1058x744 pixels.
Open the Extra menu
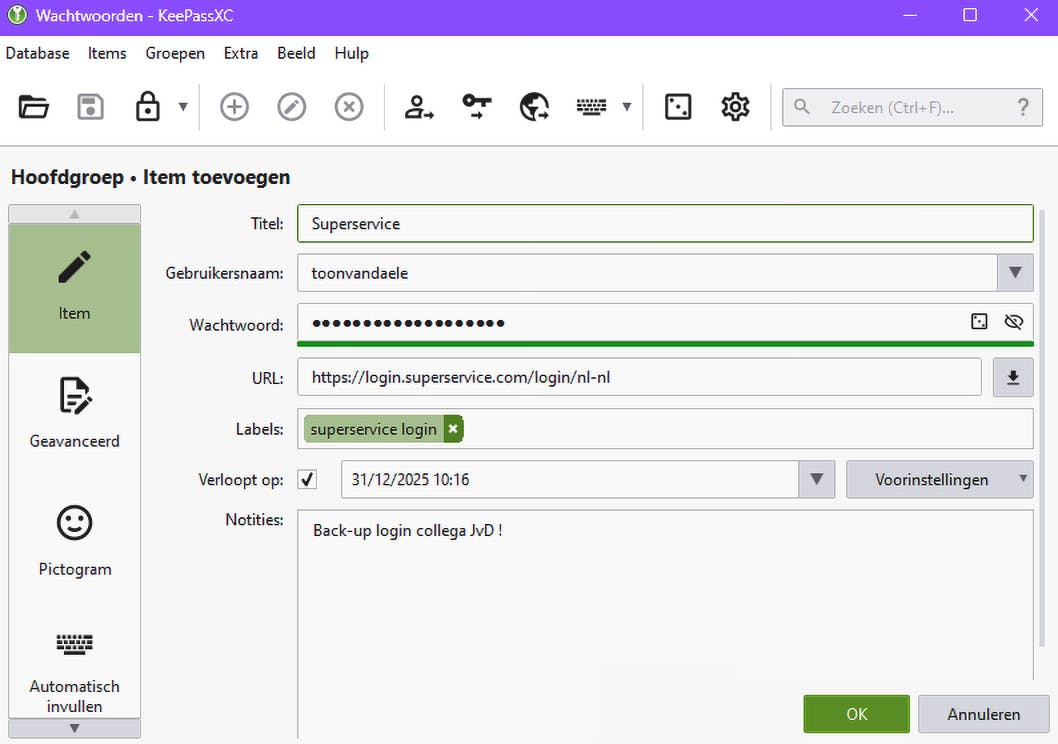click(241, 53)
